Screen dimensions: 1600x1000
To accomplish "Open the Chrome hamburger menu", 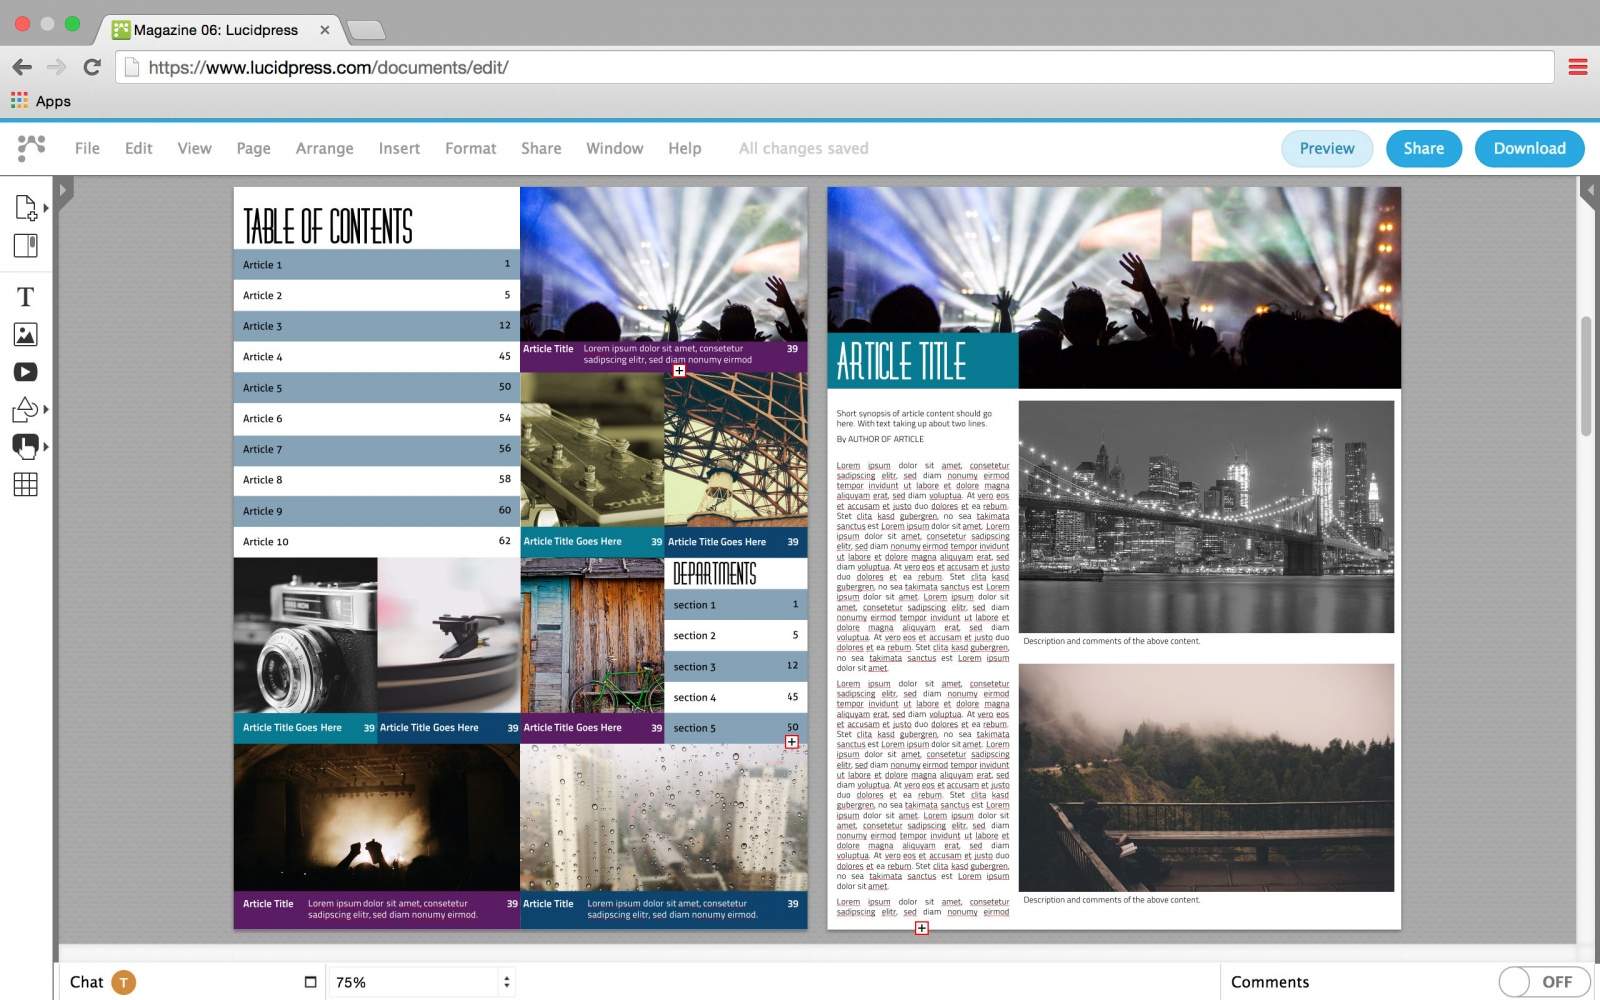I will pos(1578,67).
